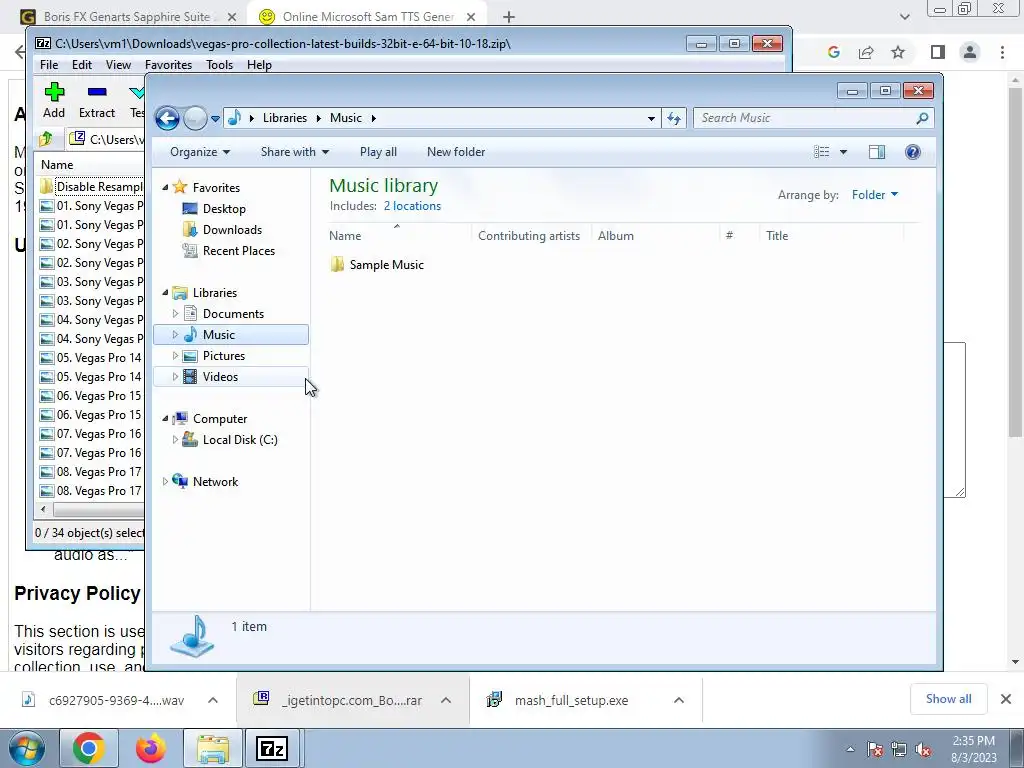1024x768 pixels.
Task: Switch to Boris FX Genarts Sapphire tab
Action: (x=127, y=17)
